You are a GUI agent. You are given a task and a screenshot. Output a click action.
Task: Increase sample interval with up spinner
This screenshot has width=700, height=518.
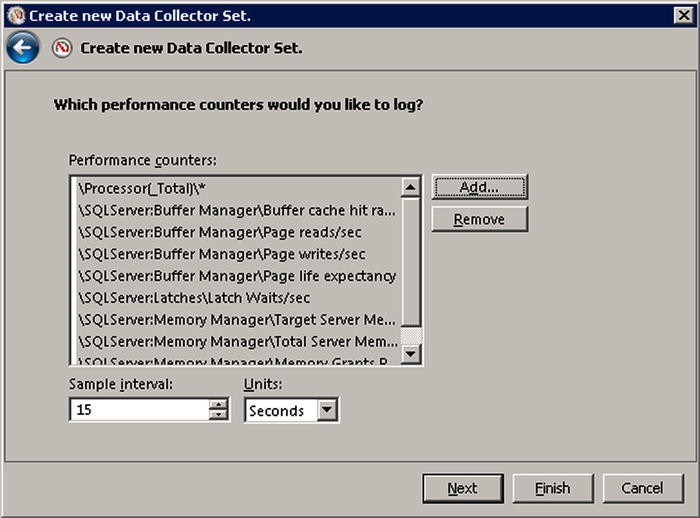(218, 404)
